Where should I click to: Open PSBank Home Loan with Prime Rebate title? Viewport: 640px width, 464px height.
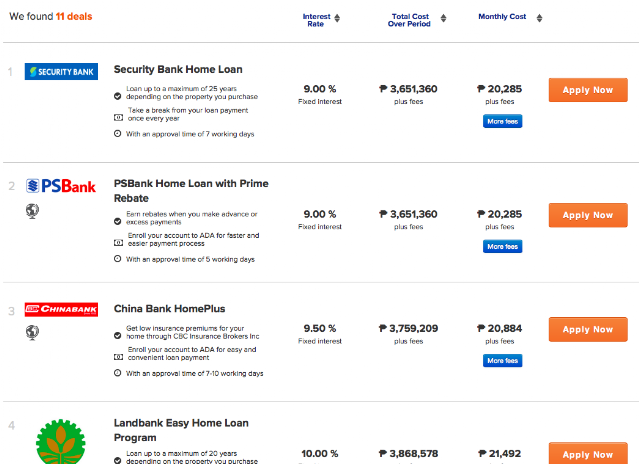[191, 191]
